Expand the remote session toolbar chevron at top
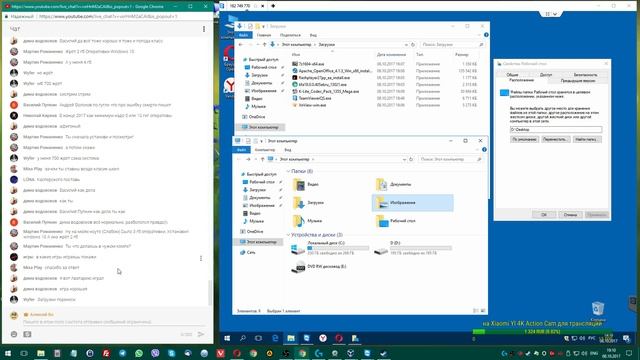The width and height of the screenshot is (640, 360). pos(555,14)
